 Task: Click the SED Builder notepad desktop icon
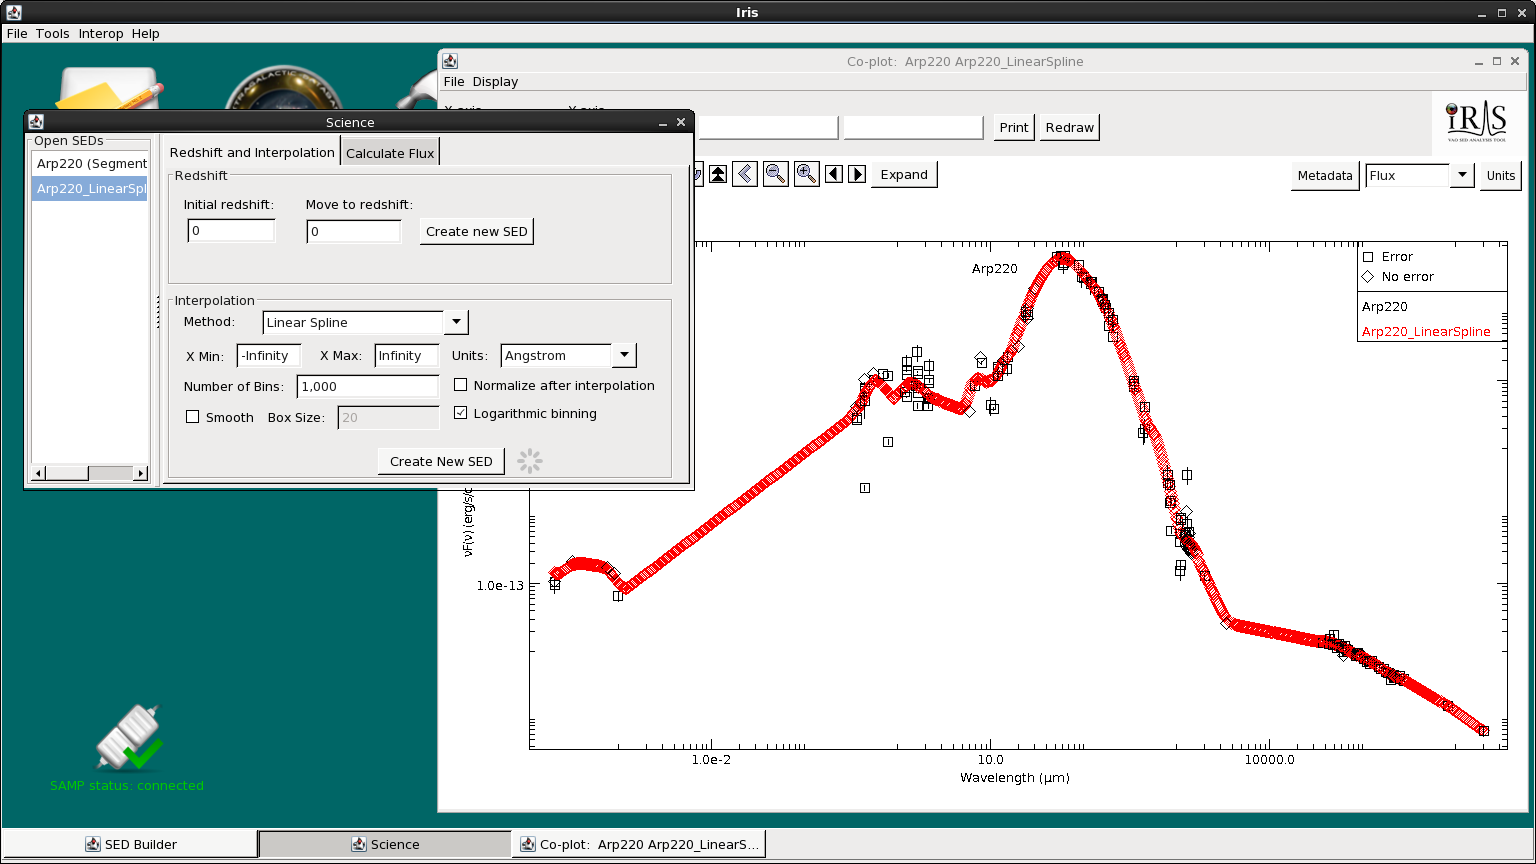coord(110,88)
